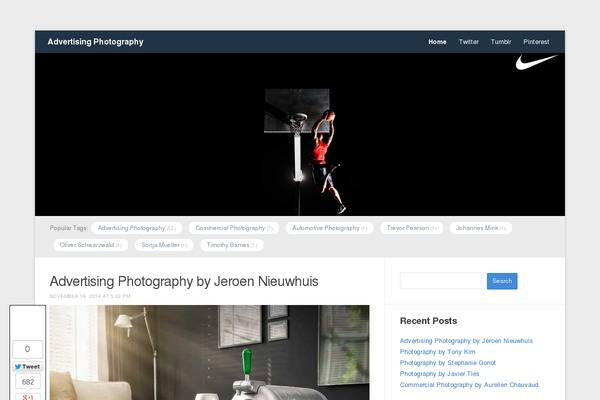Open recent post Photography by Javier Tles

(439, 374)
